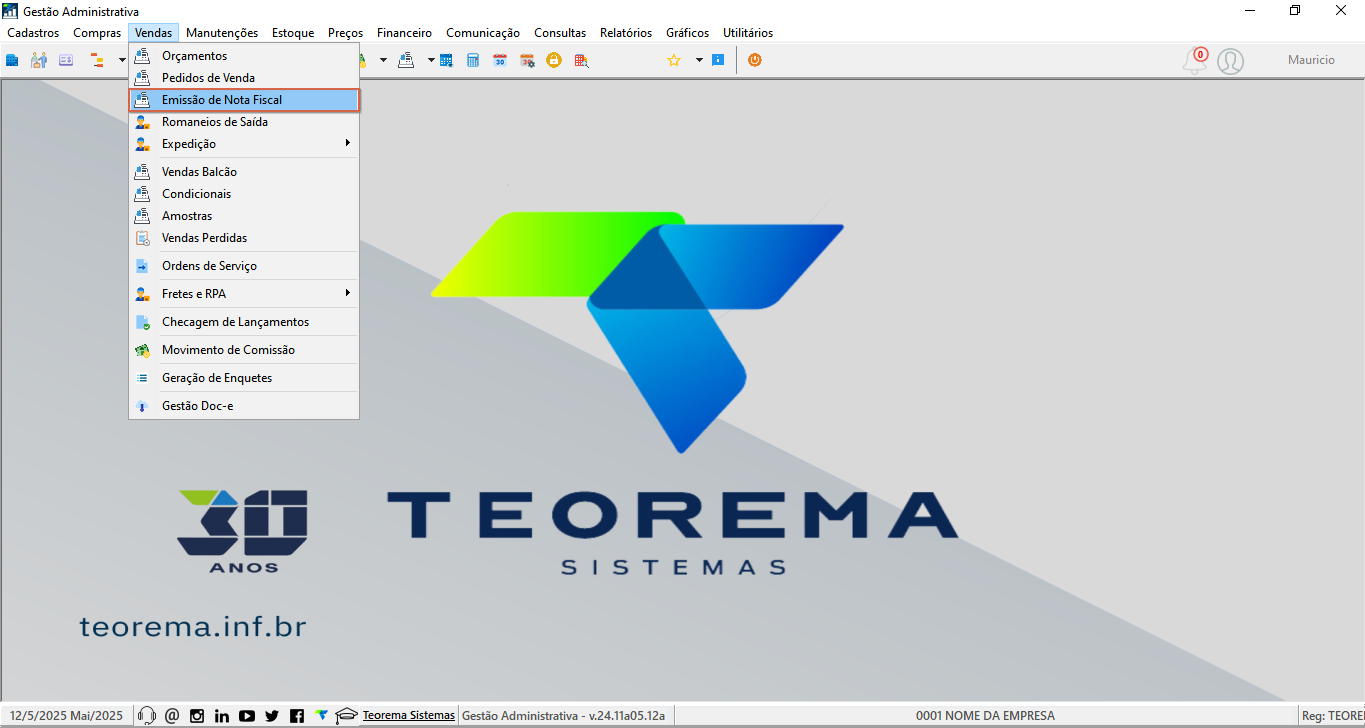Click the @ email icon in status bar

click(x=172, y=715)
